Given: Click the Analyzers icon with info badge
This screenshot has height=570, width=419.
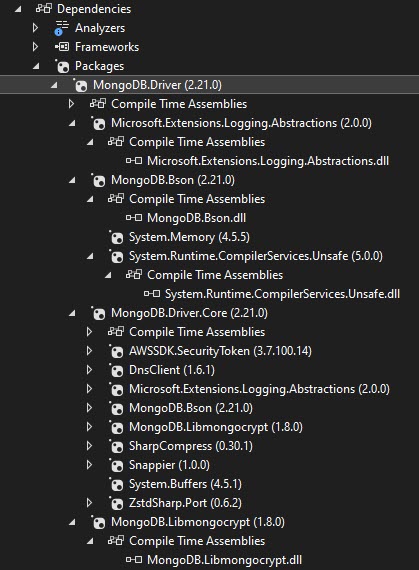Looking at the screenshot, I should click(x=61, y=28).
